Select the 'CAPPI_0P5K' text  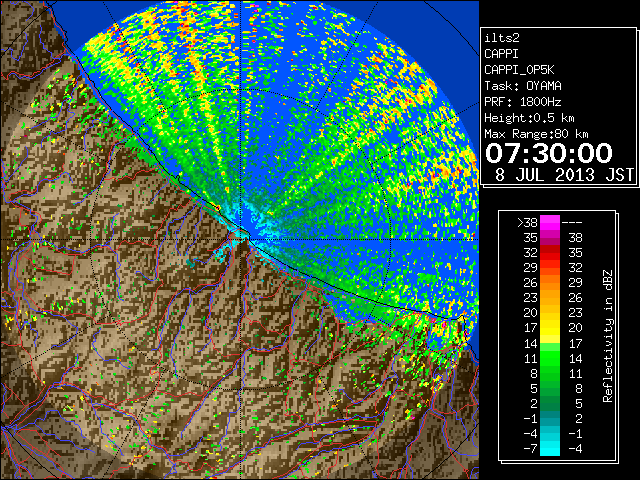519,70
